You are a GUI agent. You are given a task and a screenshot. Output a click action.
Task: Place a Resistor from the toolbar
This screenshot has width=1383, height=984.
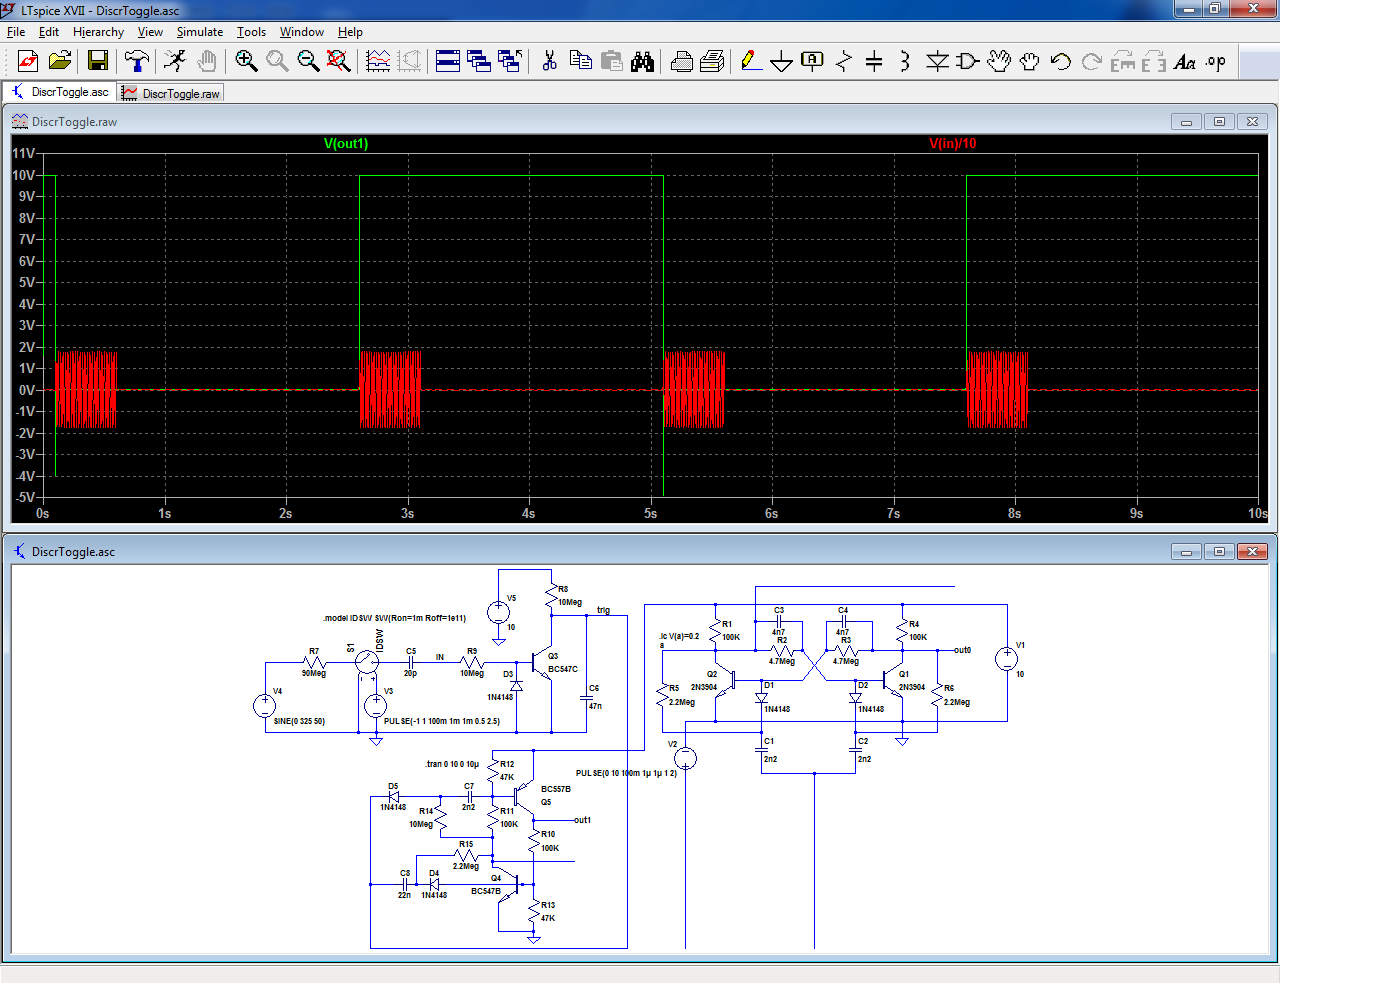(x=844, y=61)
